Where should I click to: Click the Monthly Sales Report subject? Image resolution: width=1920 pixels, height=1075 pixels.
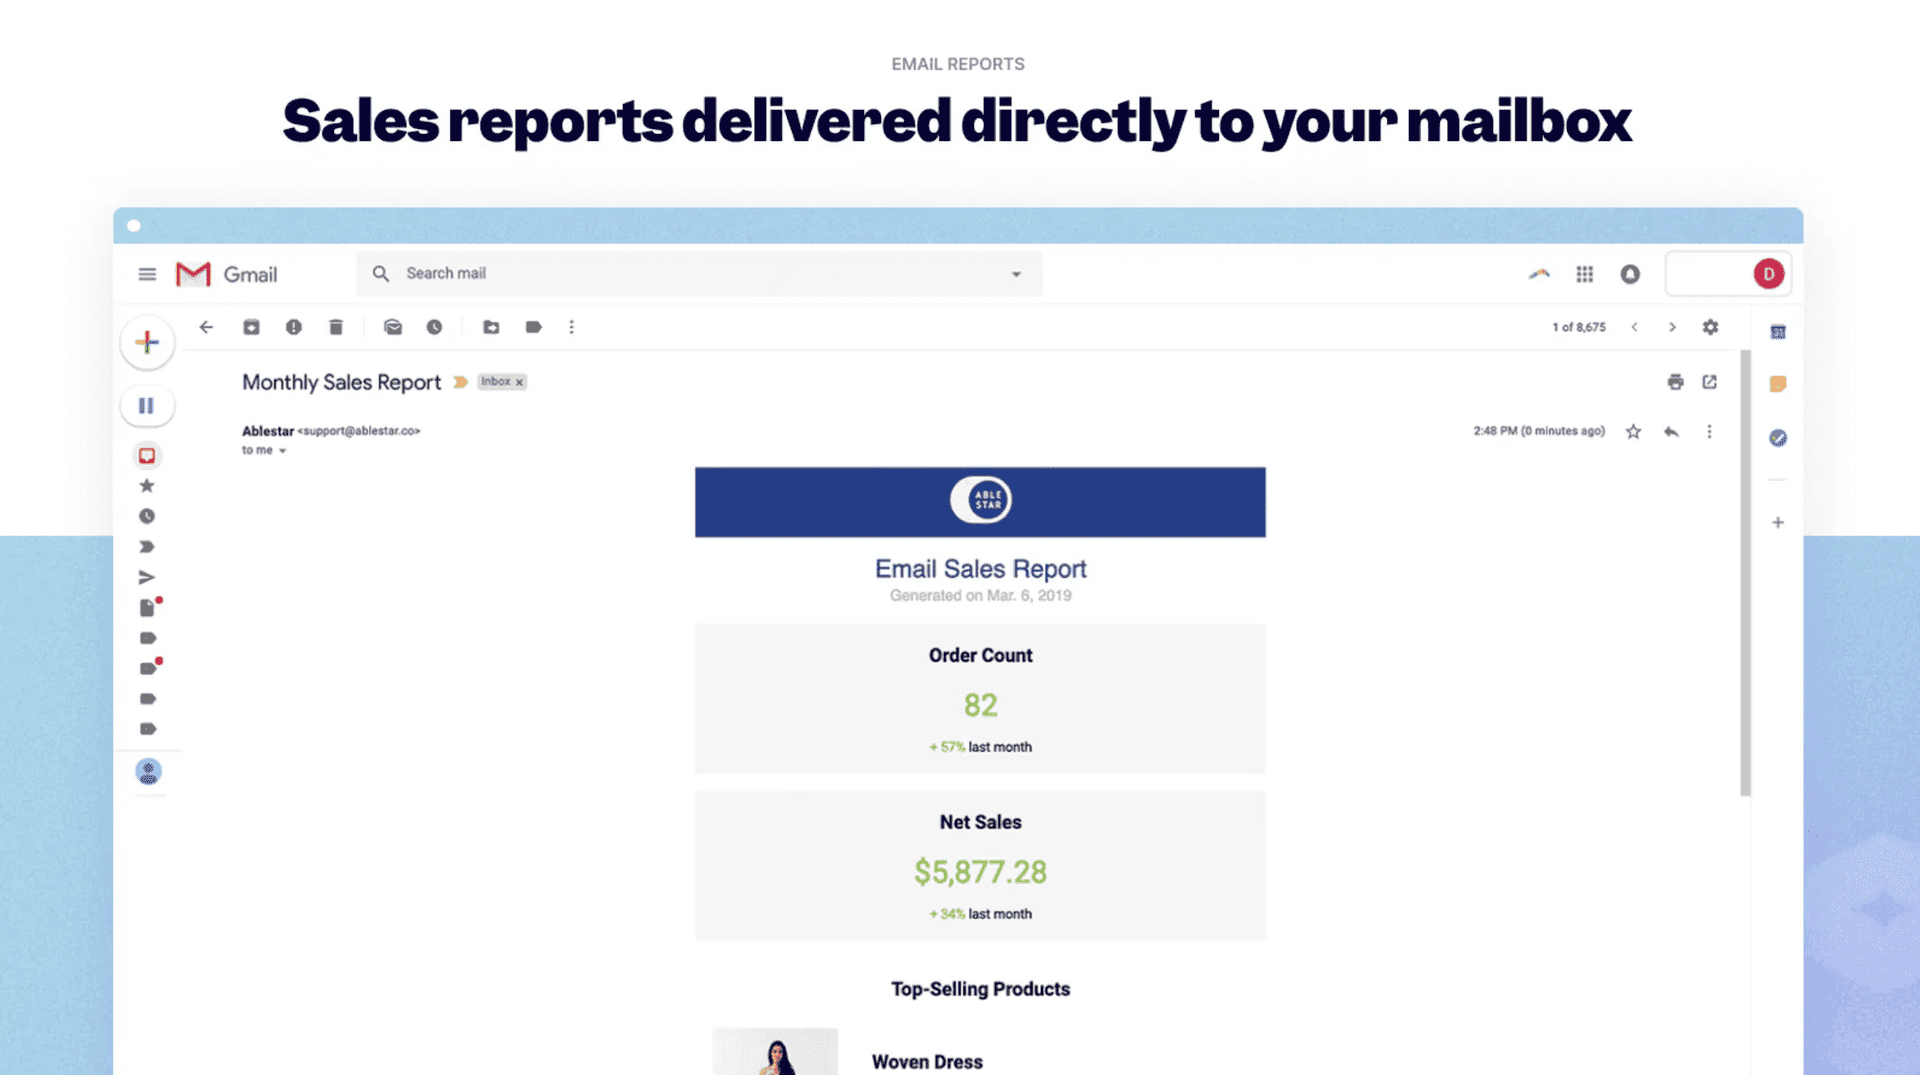click(x=341, y=382)
